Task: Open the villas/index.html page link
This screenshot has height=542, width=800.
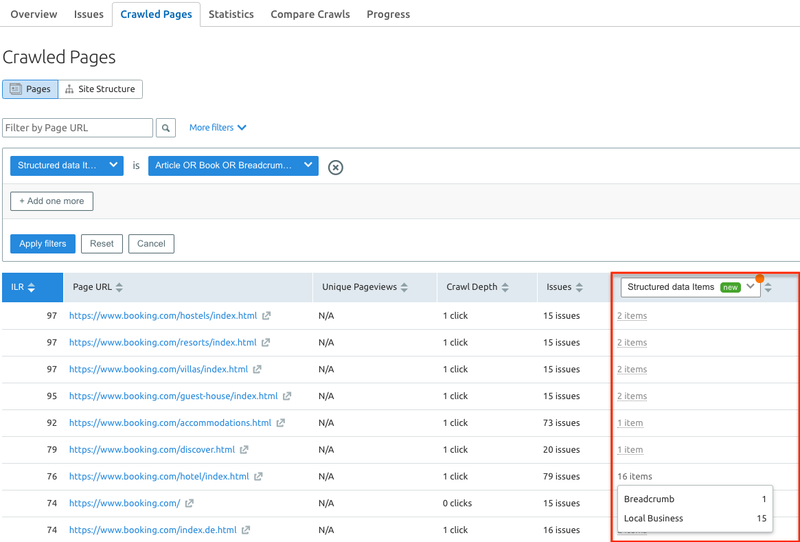Action: click(x=158, y=369)
